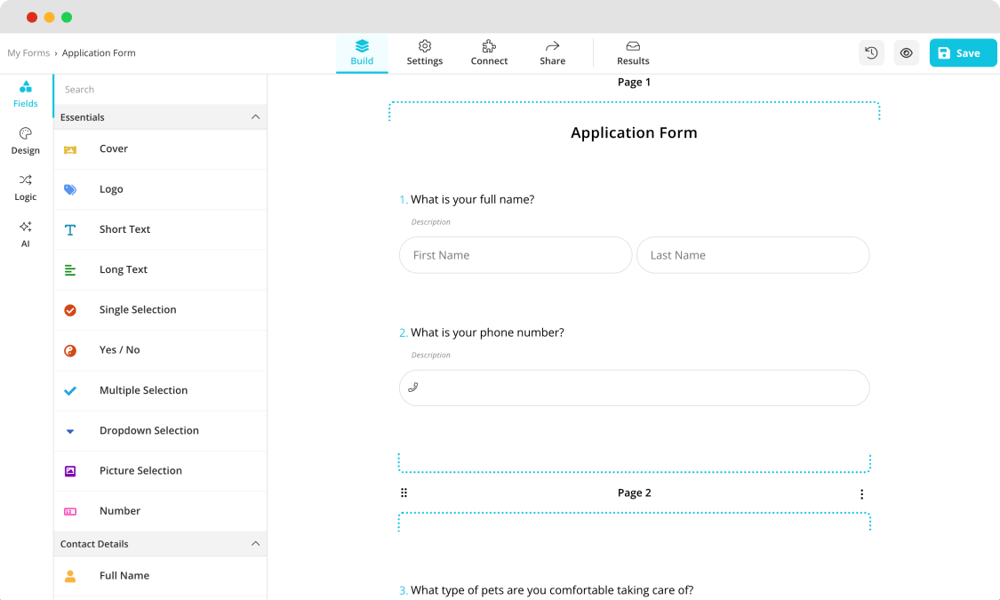Switch to the Settings tab
1000x600 pixels.
click(424, 53)
